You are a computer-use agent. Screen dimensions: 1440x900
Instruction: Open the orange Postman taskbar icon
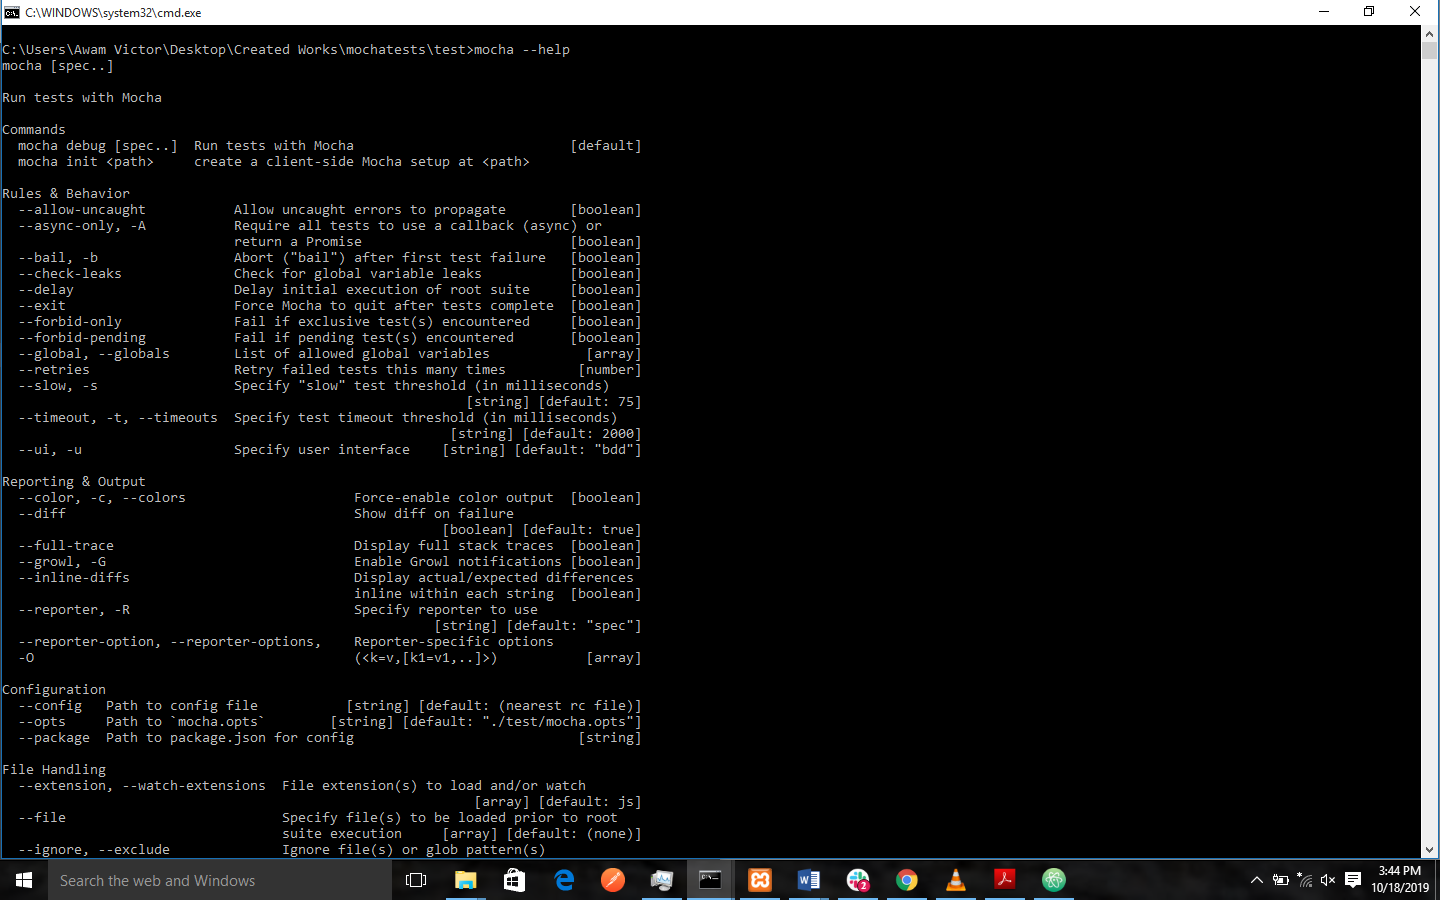pyautogui.click(x=613, y=880)
